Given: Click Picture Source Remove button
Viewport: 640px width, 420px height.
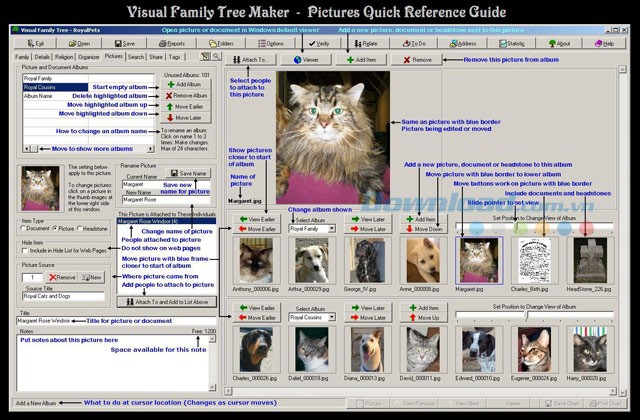Looking at the screenshot, I should [x=62, y=278].
